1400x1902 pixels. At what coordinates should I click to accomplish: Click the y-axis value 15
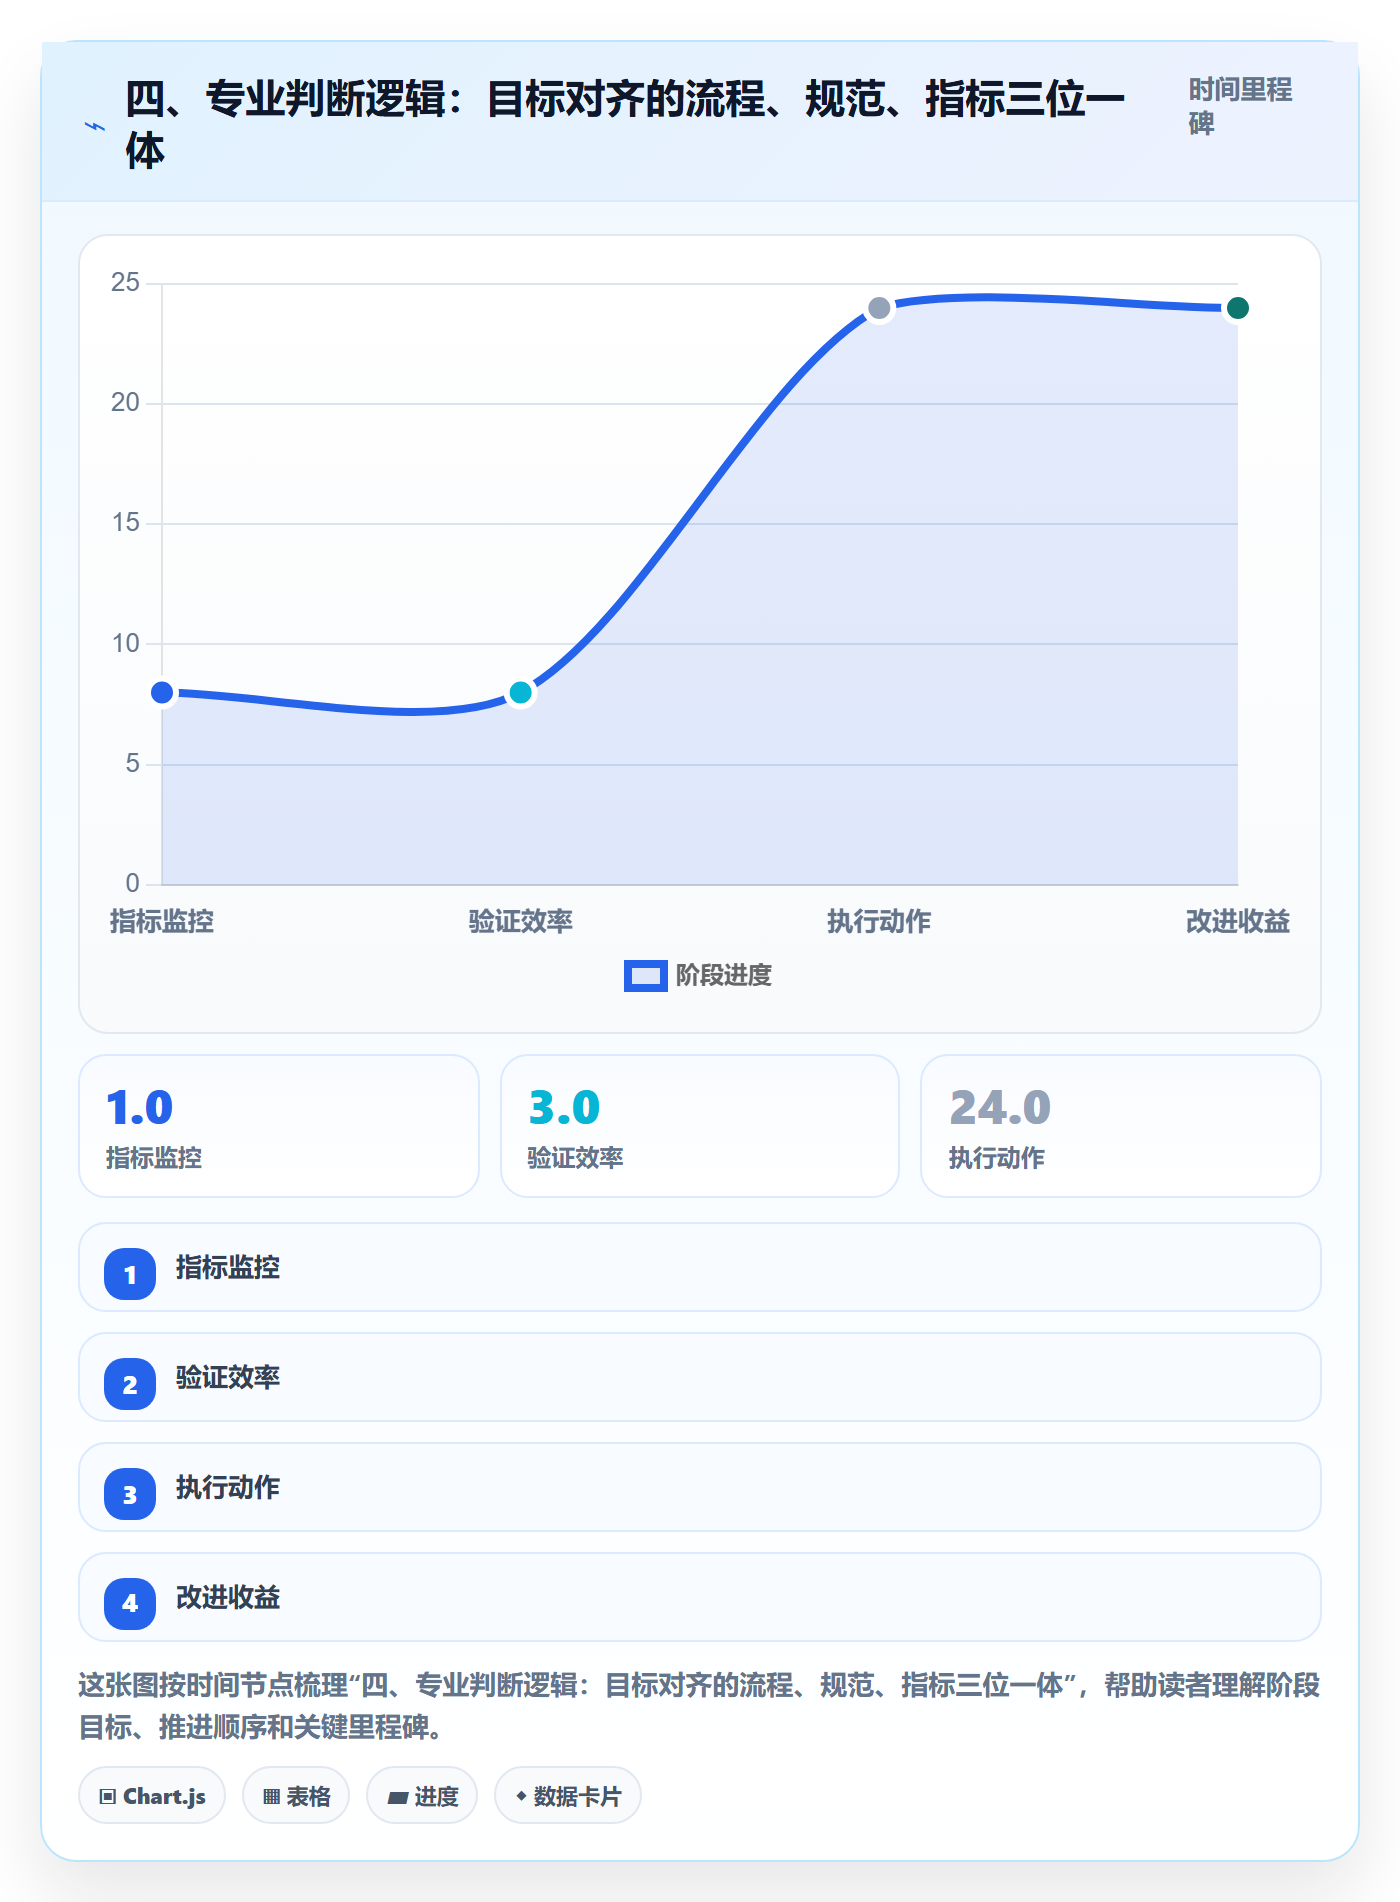tap(125, 523)
